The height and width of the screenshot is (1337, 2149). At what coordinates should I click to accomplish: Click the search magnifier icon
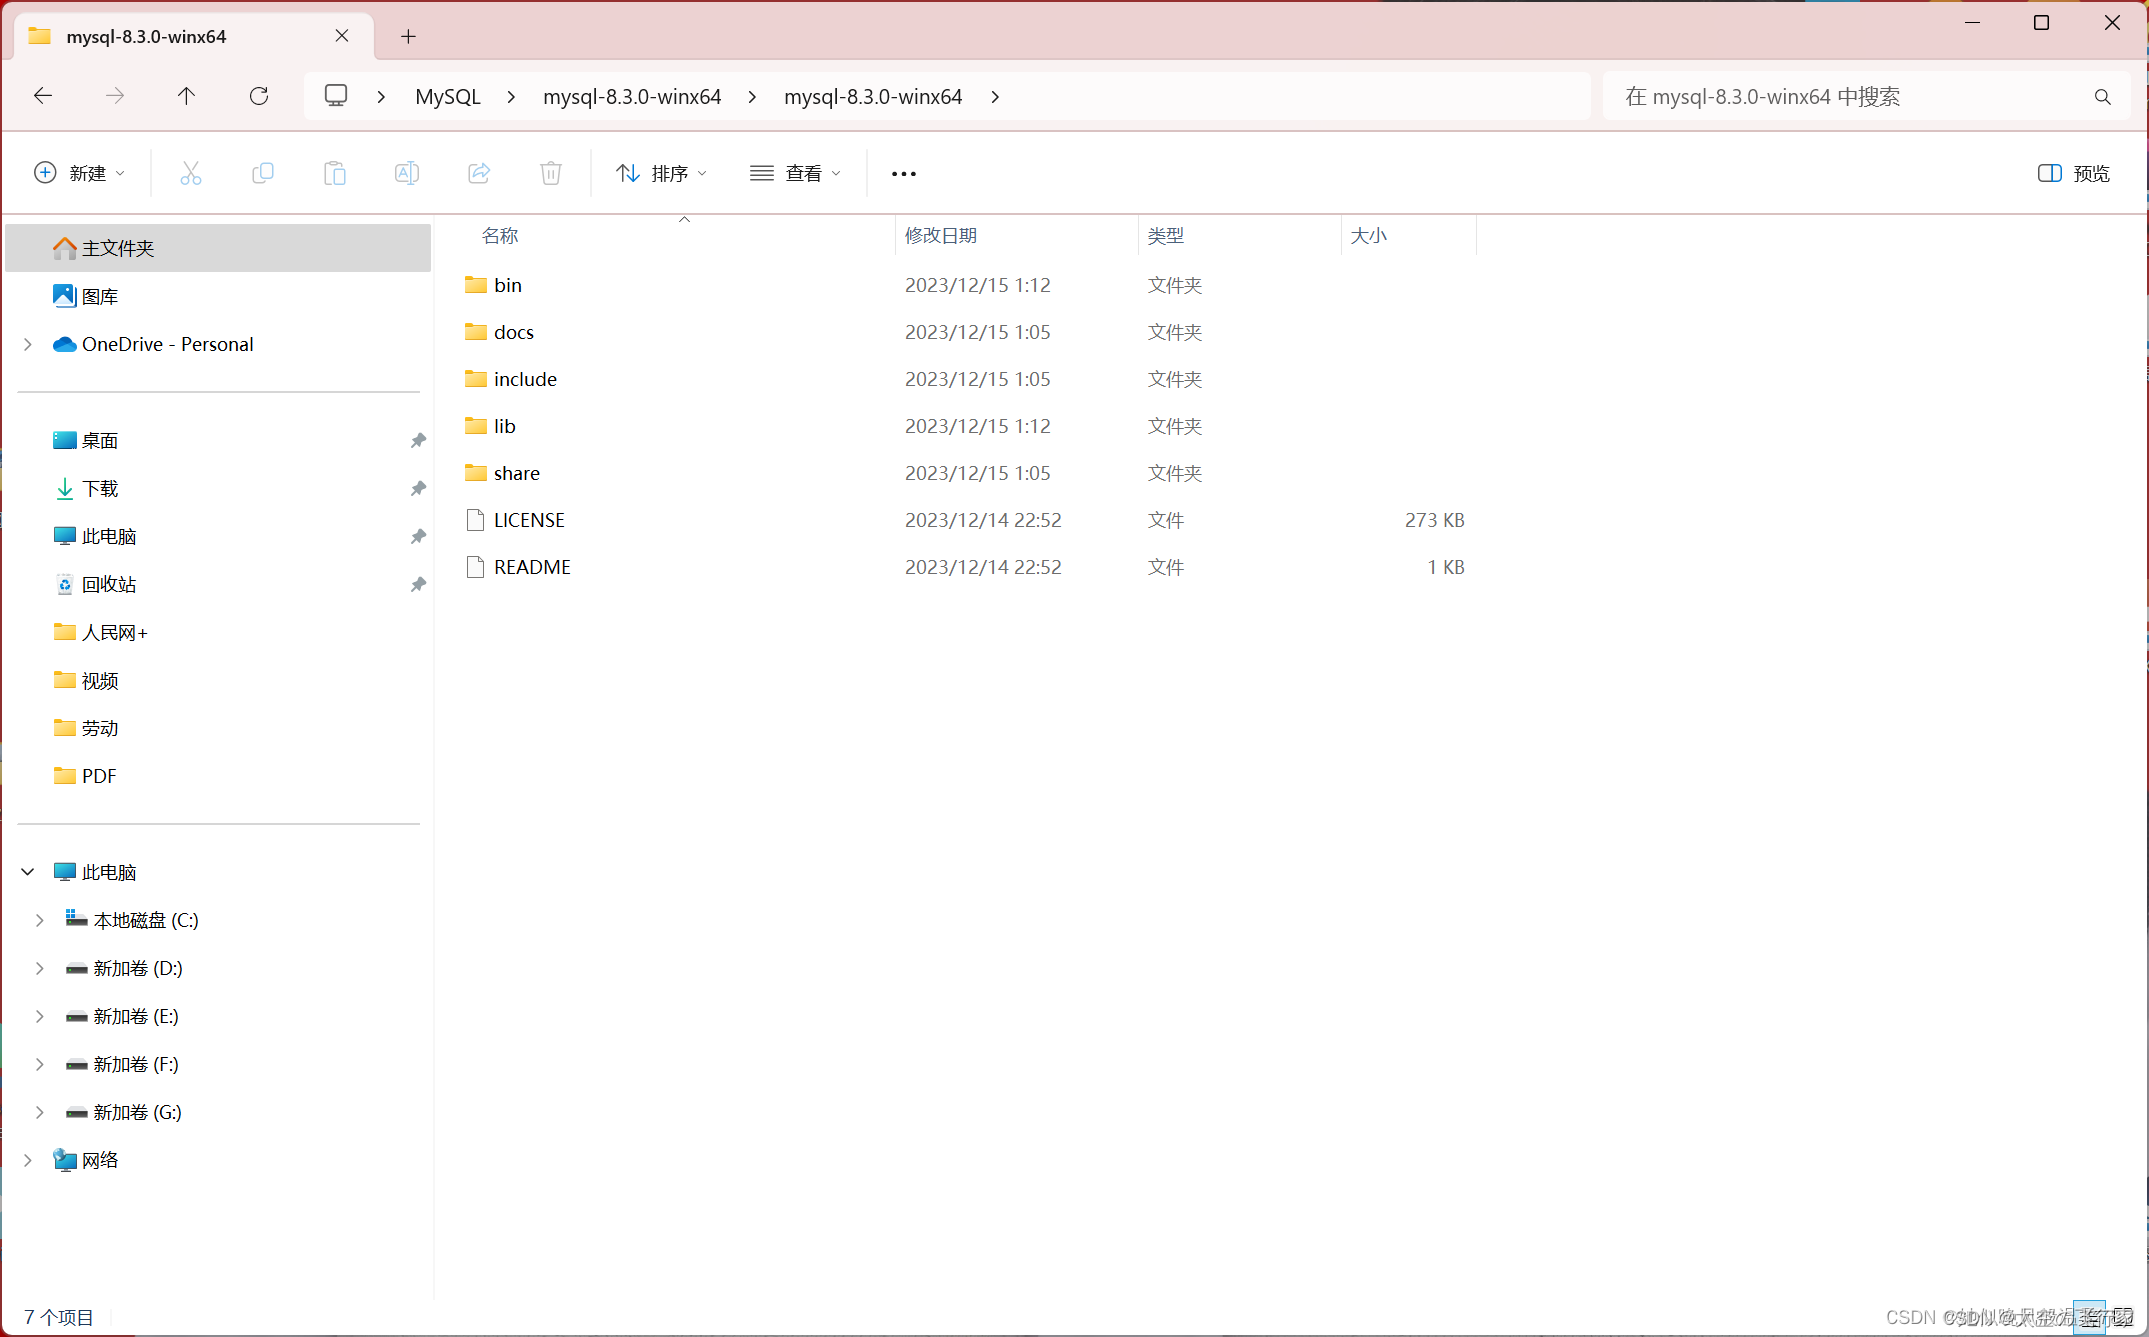pyautogui.click(x=2102, y=97)
